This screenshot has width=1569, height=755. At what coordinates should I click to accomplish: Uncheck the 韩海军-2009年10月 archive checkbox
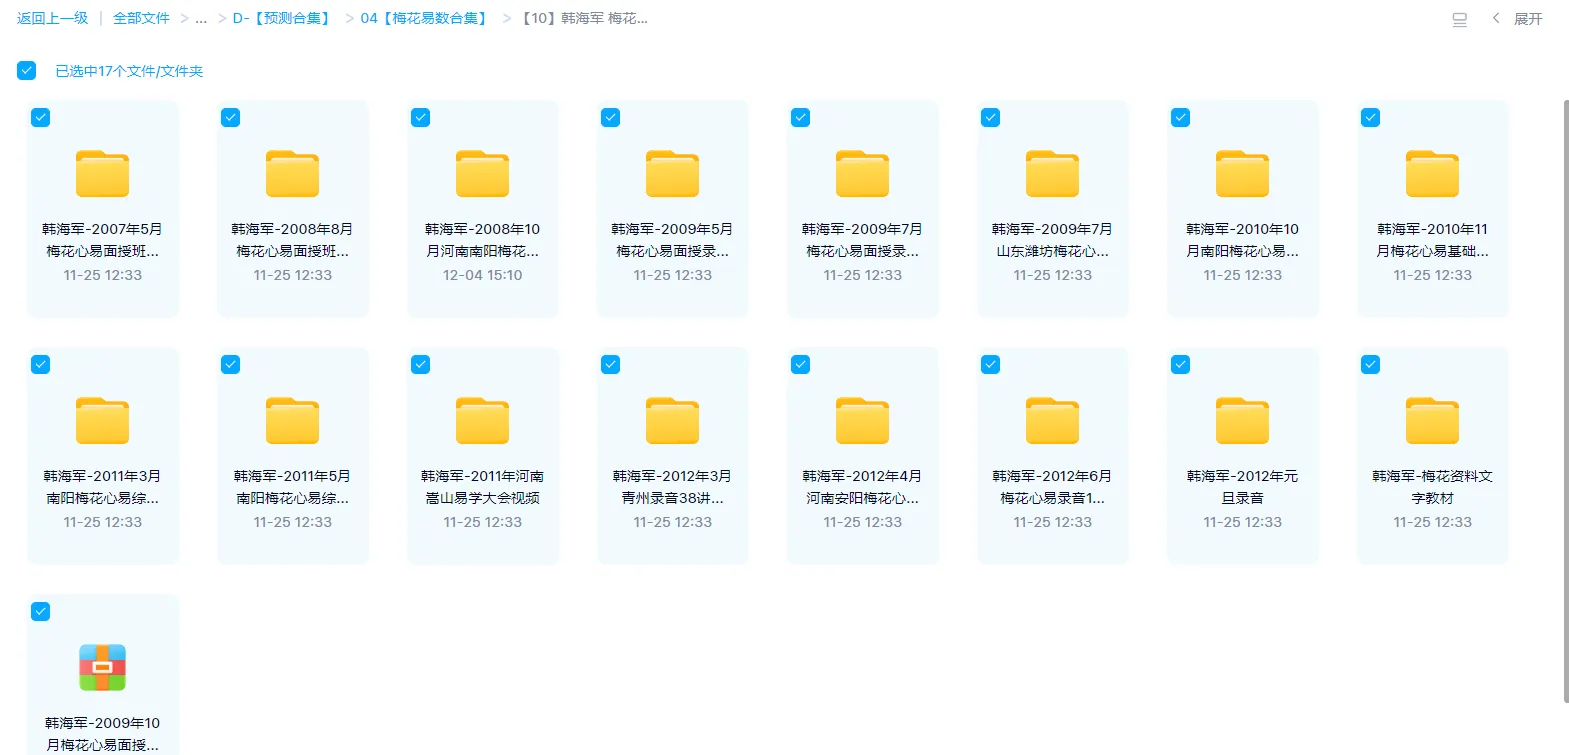click(x=40, y=612)
